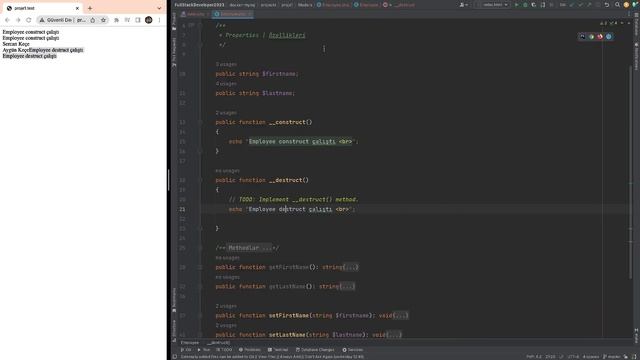Viewport: 640px width, 360px height.
Task: Expand the folded 'Methodlar' doc comment
Action: click(250, 248)
